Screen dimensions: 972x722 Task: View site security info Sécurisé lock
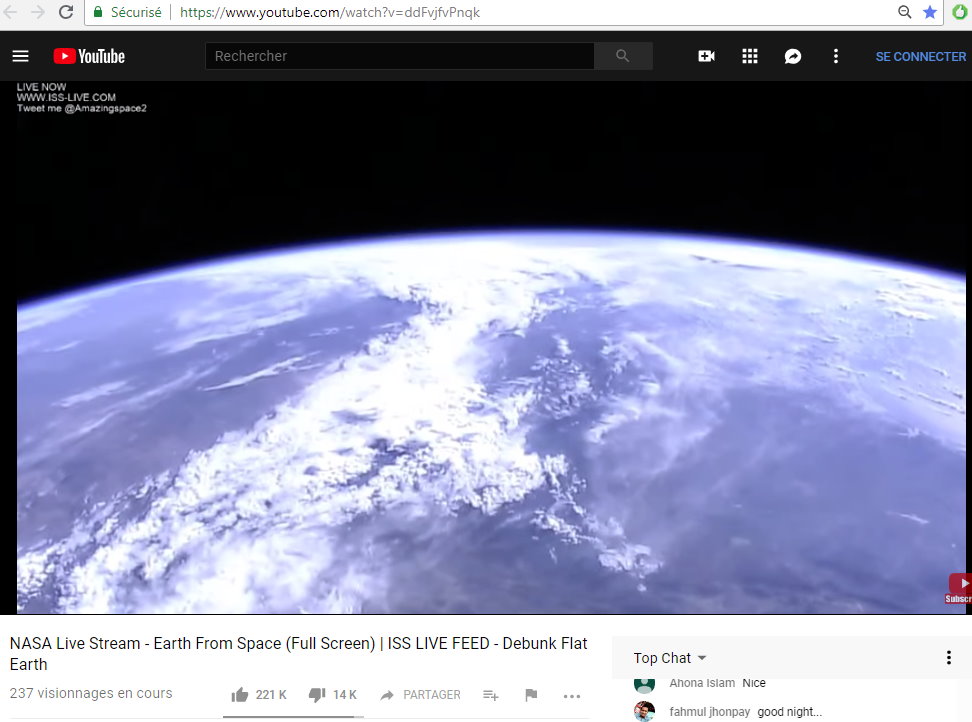click(x=127, y=12)
